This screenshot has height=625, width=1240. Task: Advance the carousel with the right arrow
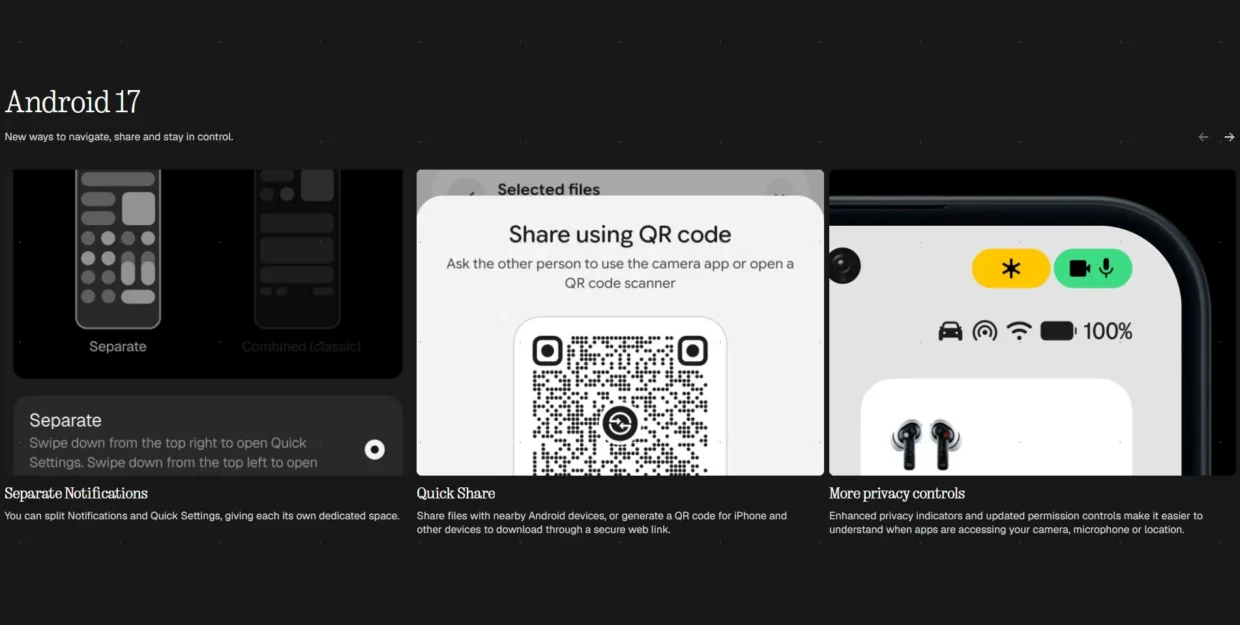tap(1229, 137)
